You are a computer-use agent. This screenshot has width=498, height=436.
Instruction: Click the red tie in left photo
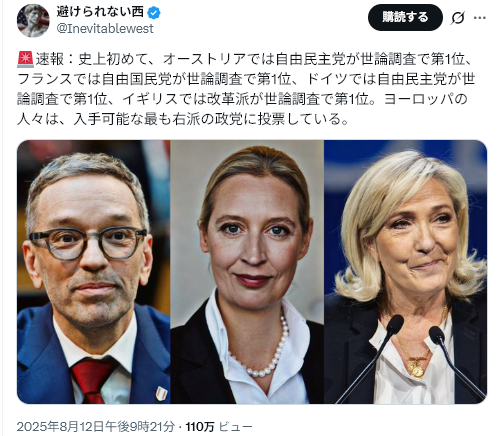(x=91, y=380)
